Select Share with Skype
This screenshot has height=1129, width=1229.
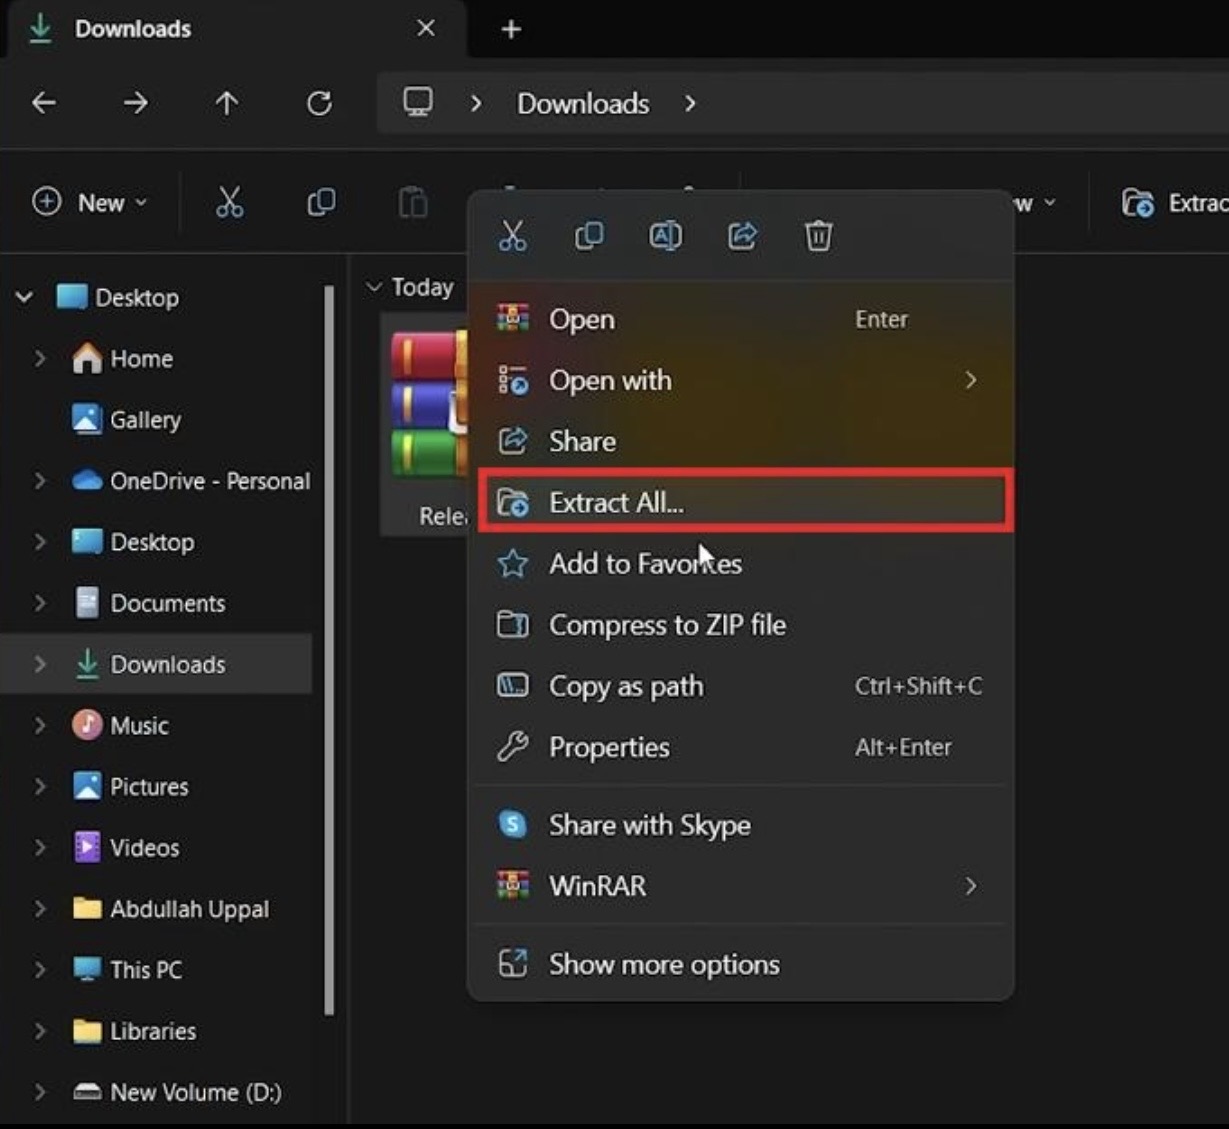point(741,825)
